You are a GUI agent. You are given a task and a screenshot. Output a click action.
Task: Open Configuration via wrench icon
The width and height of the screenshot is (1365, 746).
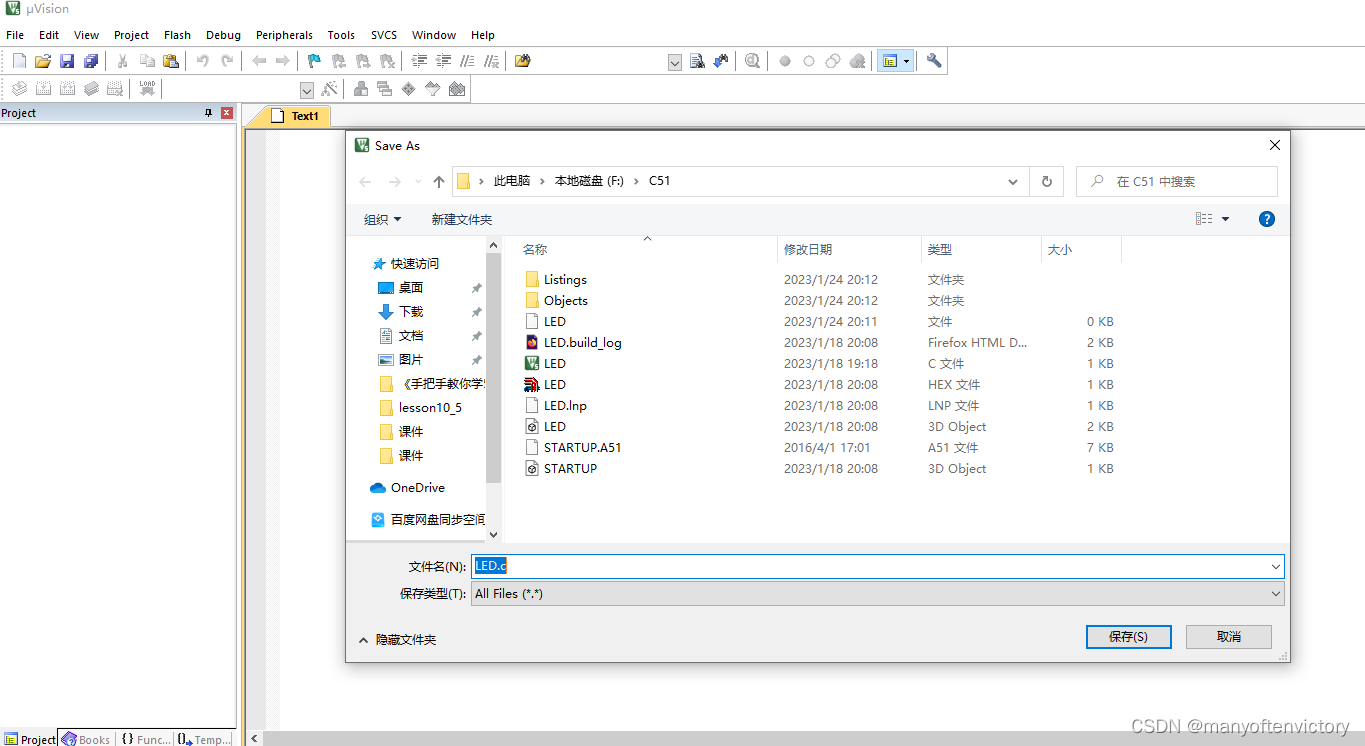[934, 61]
